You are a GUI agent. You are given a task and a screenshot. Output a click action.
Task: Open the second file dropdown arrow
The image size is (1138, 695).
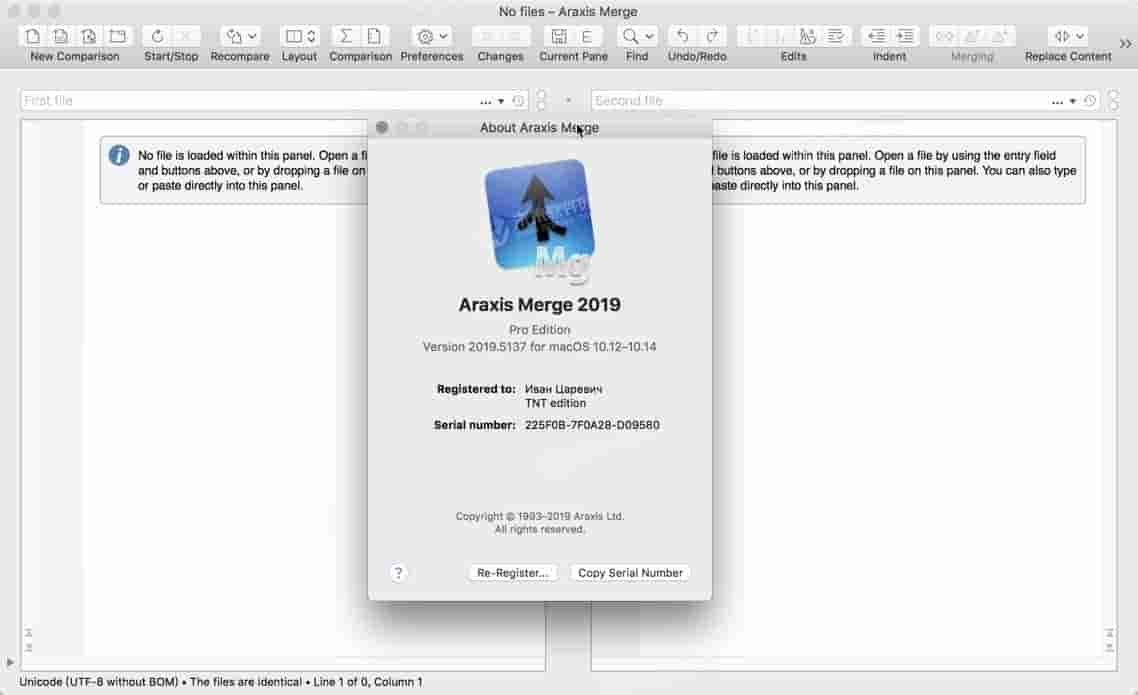point(1073,102)
